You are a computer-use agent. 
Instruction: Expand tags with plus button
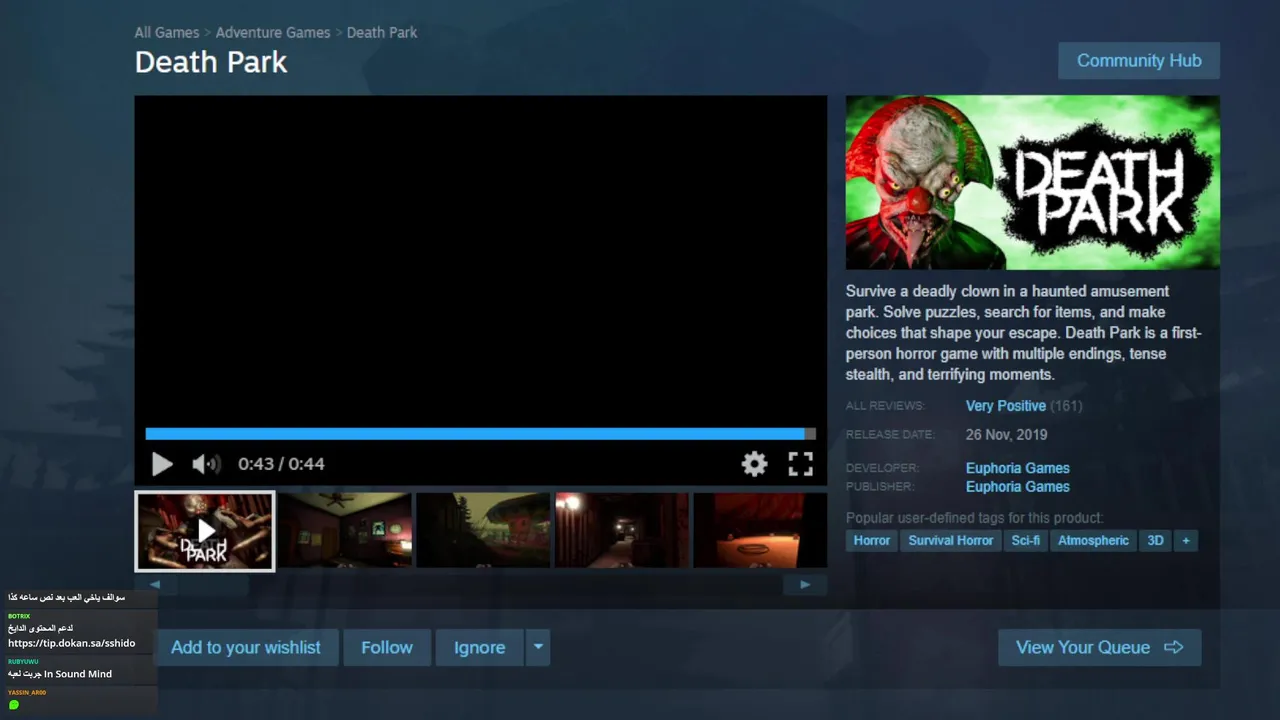tap(1186, 540)
